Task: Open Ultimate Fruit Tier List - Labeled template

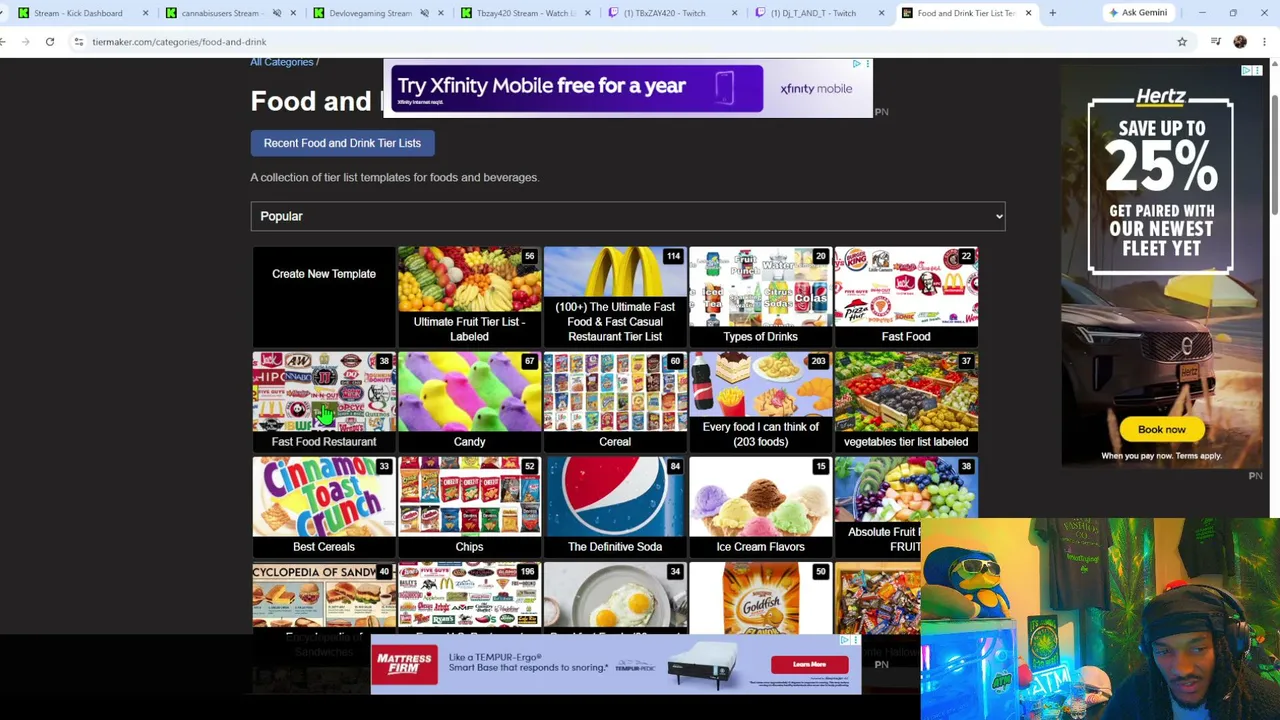Action: pos(469,296)
